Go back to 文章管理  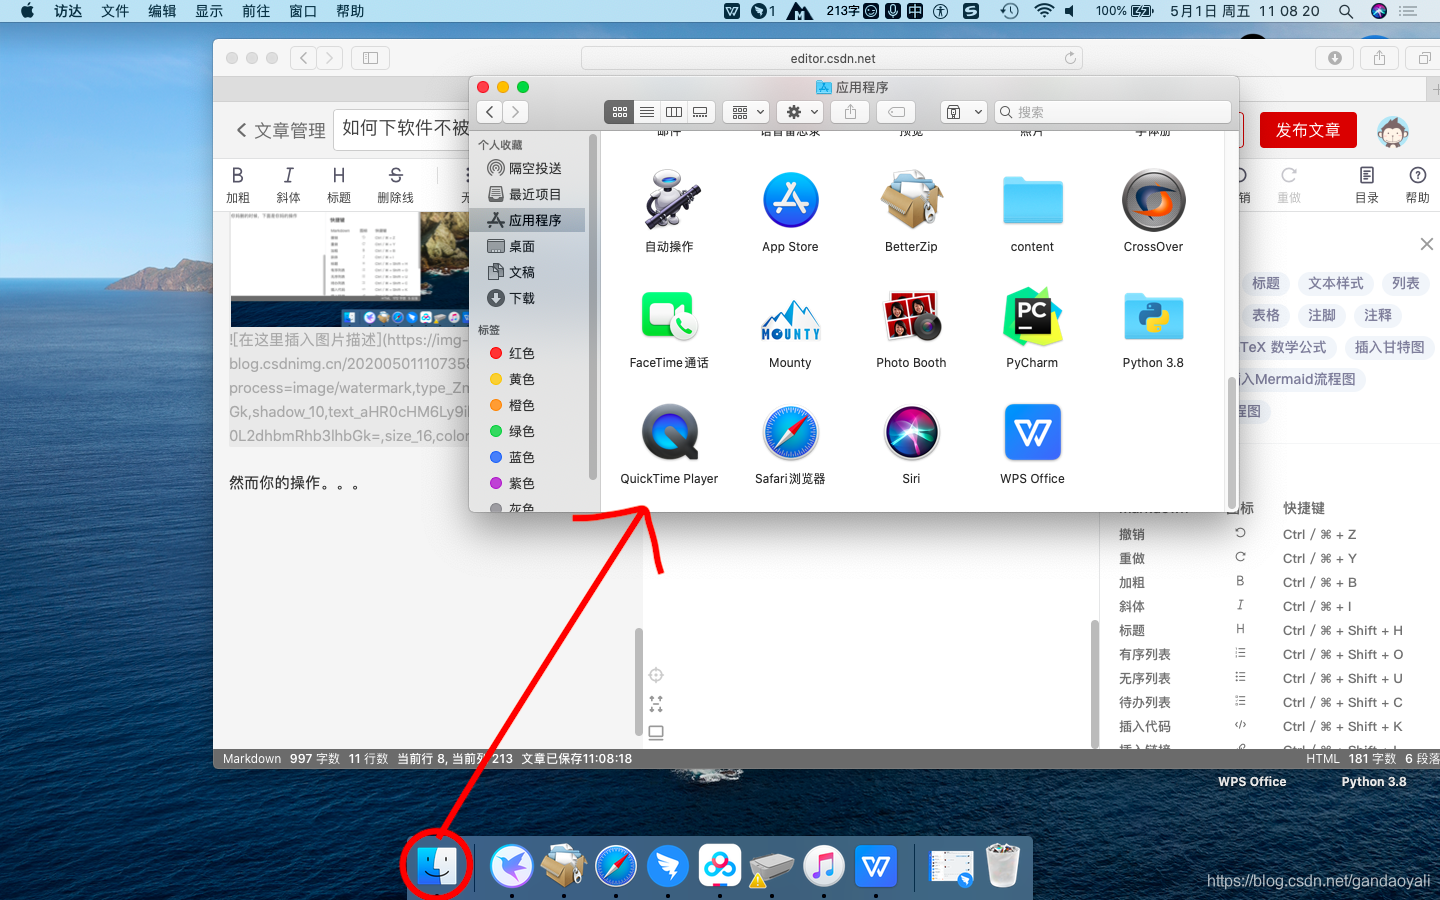coord(281,130)
